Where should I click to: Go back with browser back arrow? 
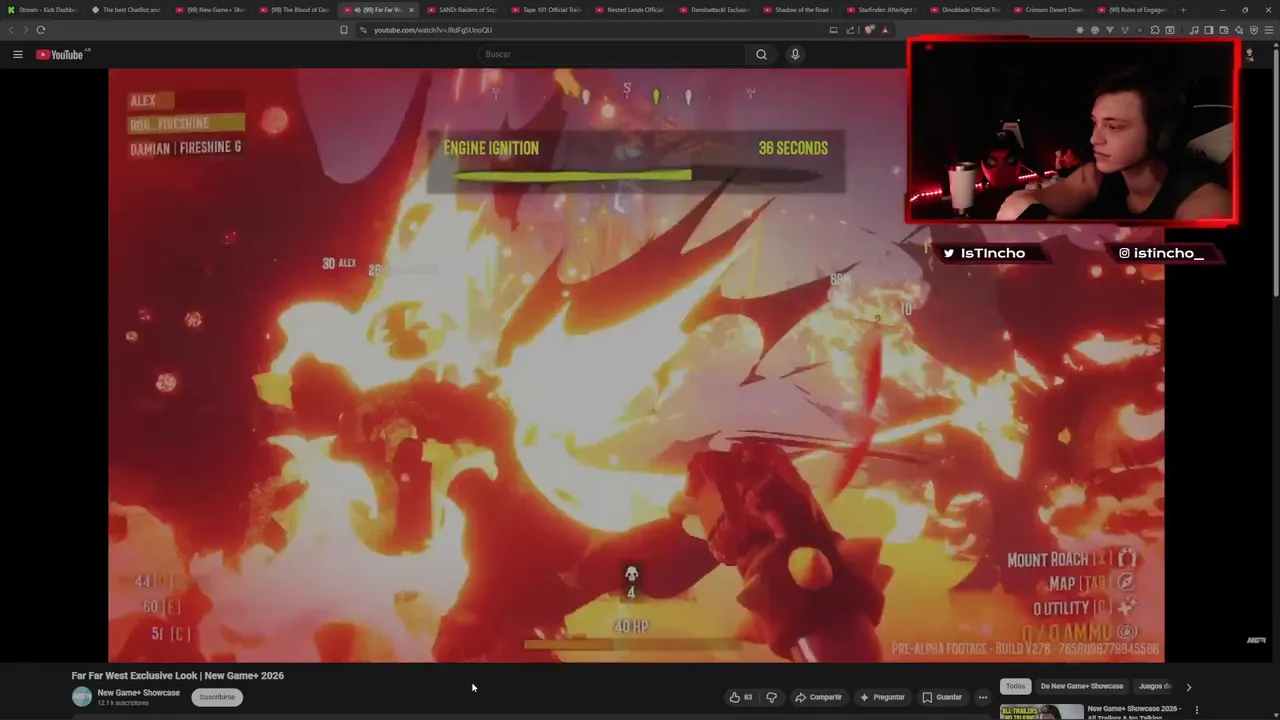(12, 30)
